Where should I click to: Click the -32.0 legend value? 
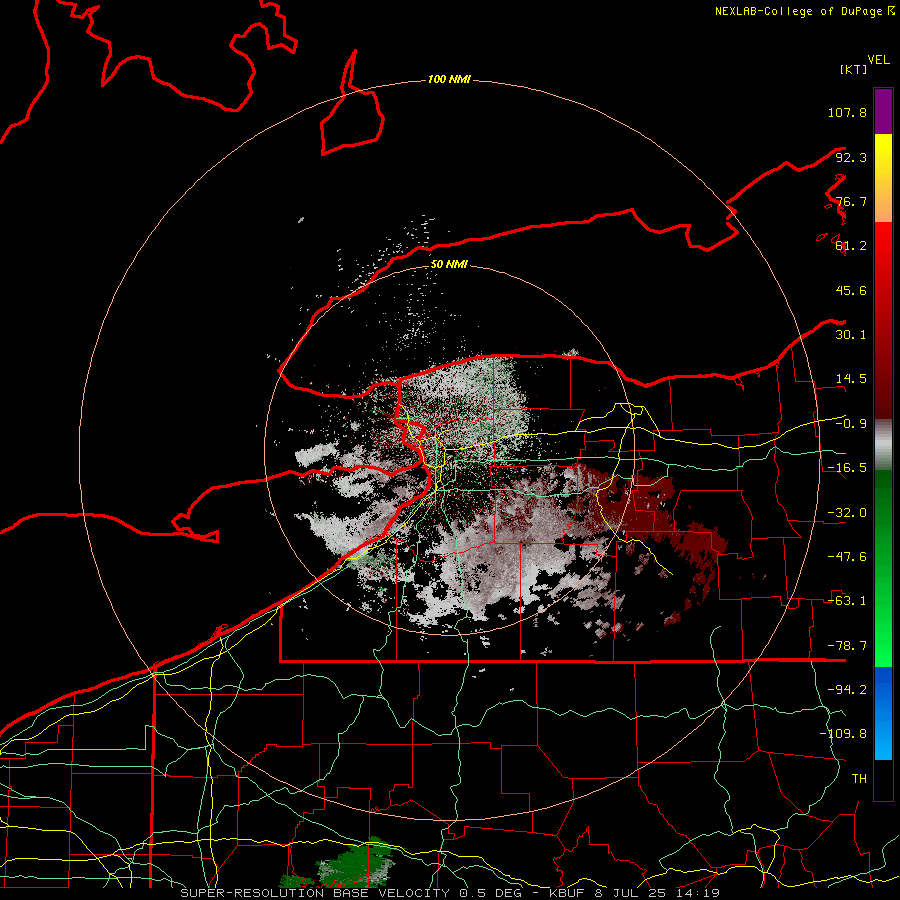tap(847, 513)
